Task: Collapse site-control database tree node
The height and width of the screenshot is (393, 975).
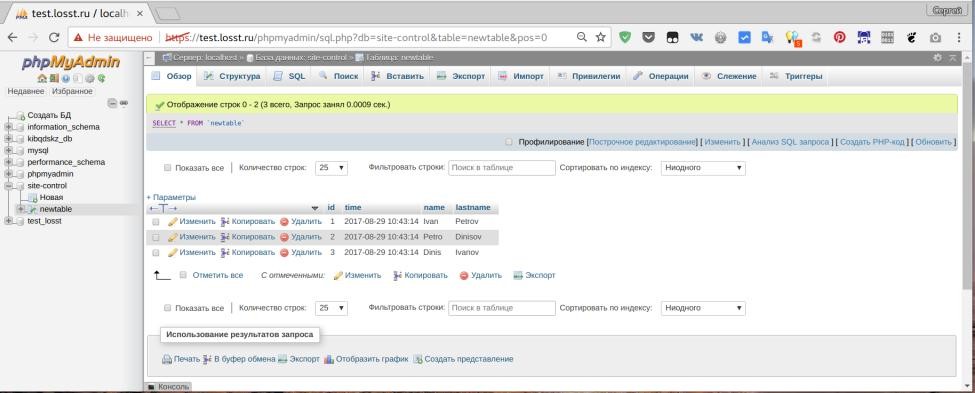Action: [x=8, y=185]
